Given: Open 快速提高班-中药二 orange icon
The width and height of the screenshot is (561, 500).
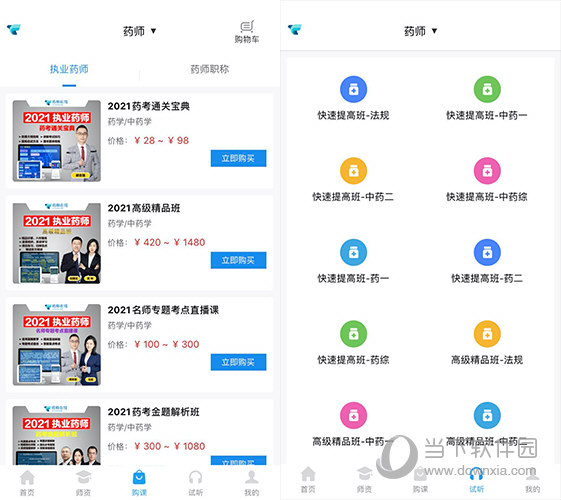Looking at the screenshot, I should tap(353, 171).
